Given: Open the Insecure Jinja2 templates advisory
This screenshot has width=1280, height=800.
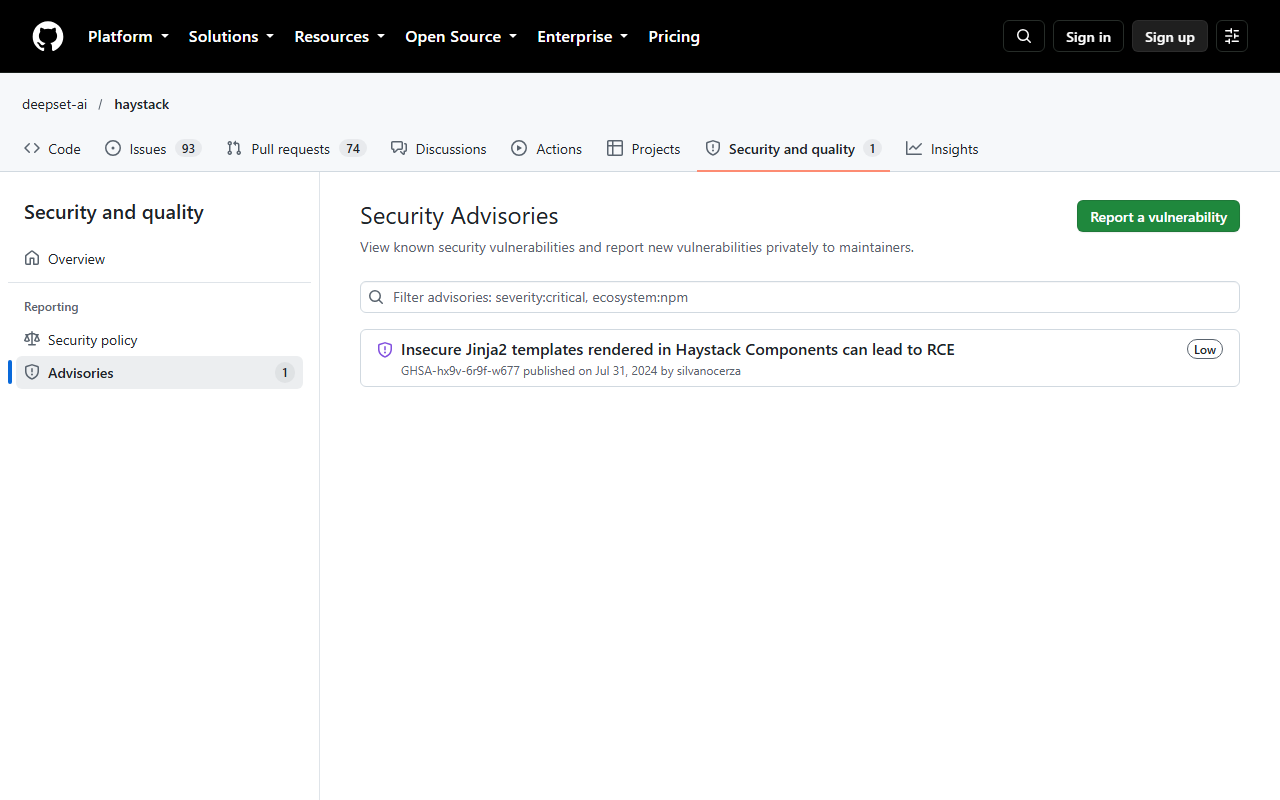Looking at the screenshot, I should coord(678,350).
